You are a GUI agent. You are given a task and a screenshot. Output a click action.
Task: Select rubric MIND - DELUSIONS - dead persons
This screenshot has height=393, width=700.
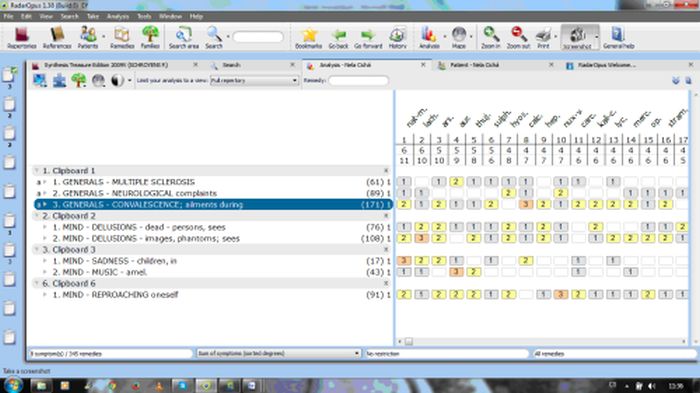(x=213, y=227)
